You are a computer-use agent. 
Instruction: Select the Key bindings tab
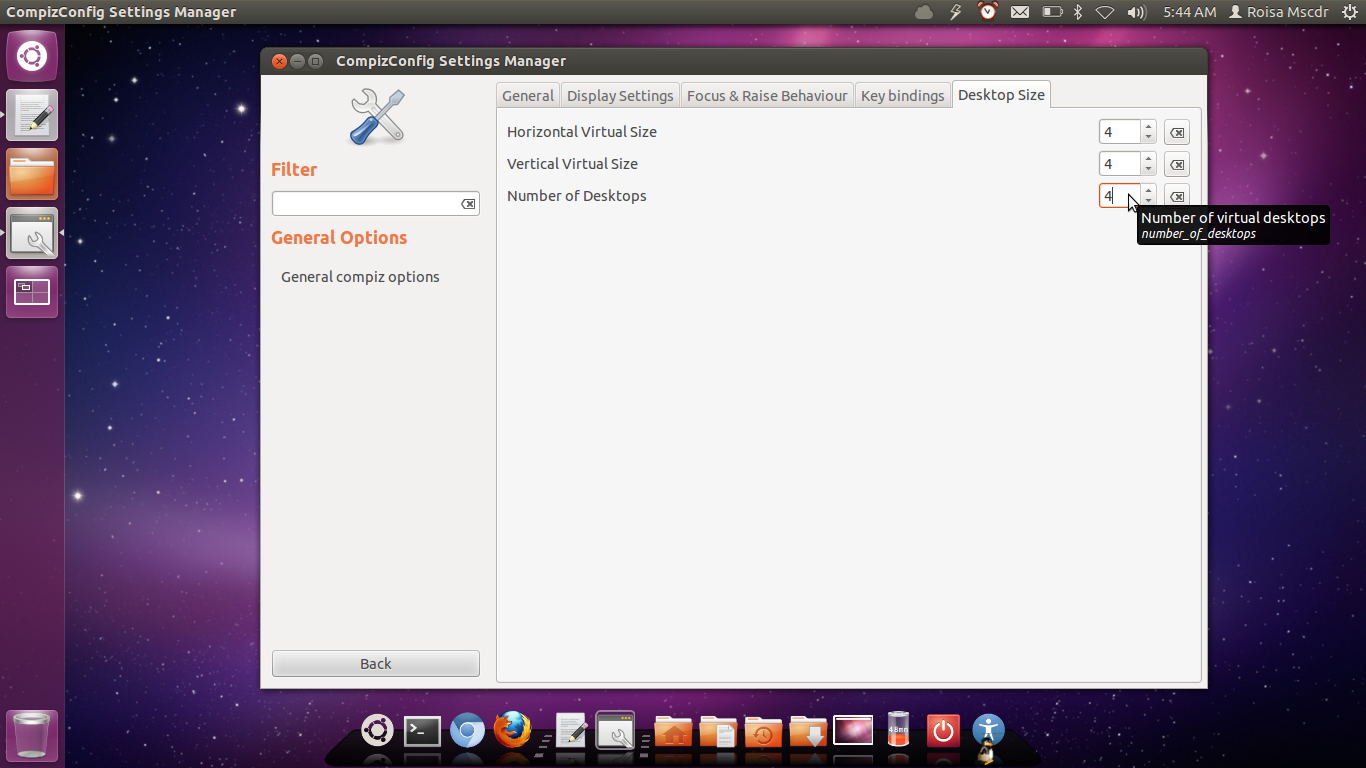[903, 95]
